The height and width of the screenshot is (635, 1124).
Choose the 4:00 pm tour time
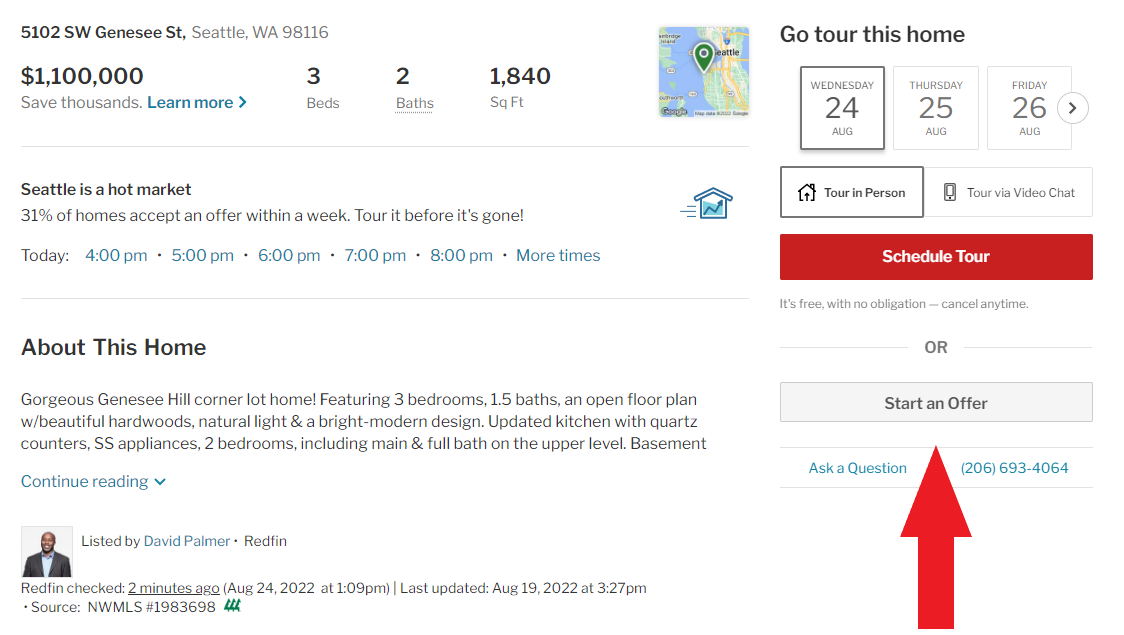[116, 255]
